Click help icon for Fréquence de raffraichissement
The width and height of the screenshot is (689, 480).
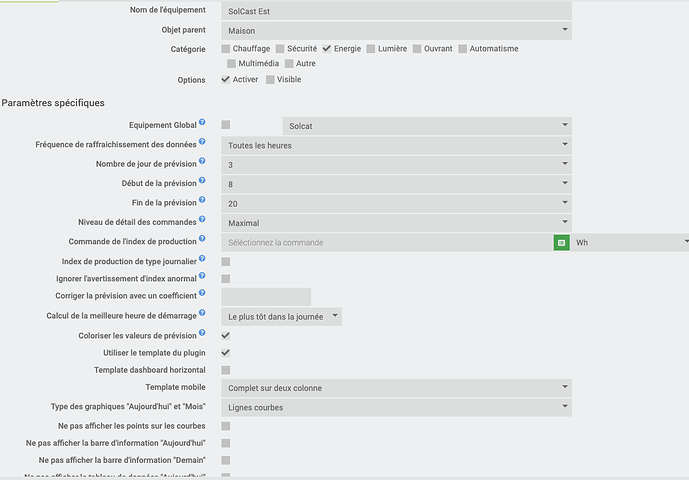pos(202,142)
